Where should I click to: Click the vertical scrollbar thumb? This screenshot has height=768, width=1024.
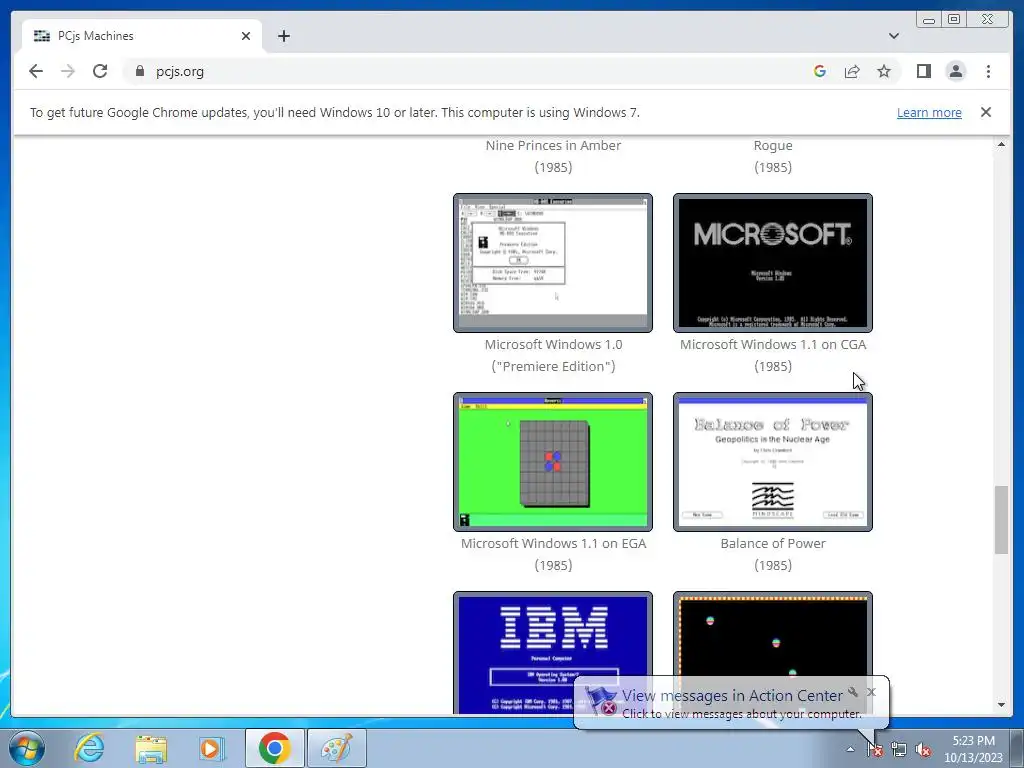(1001, 520)
